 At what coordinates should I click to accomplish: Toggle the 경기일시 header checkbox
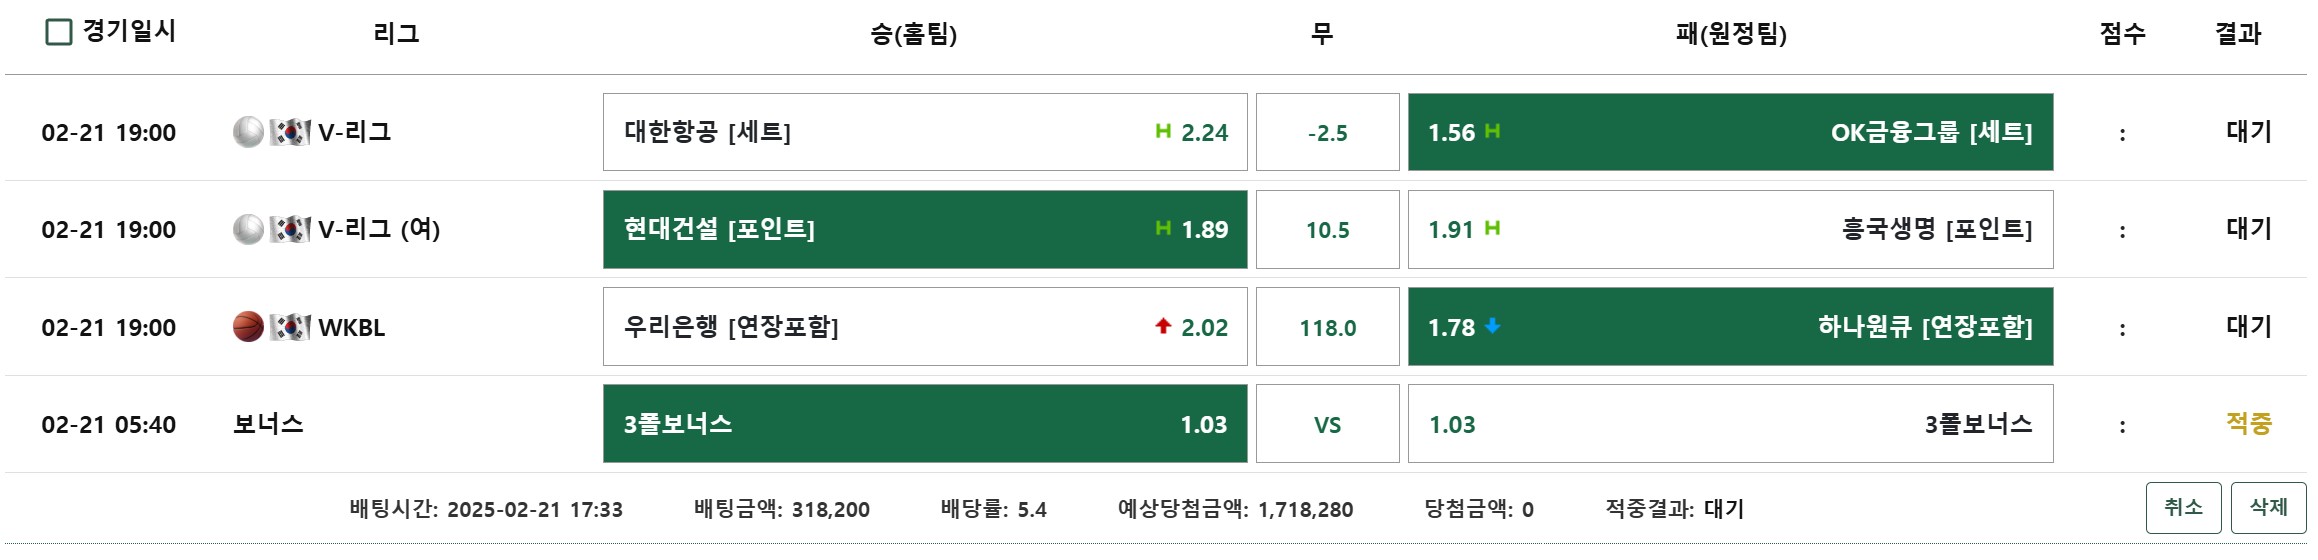[59, 32]
